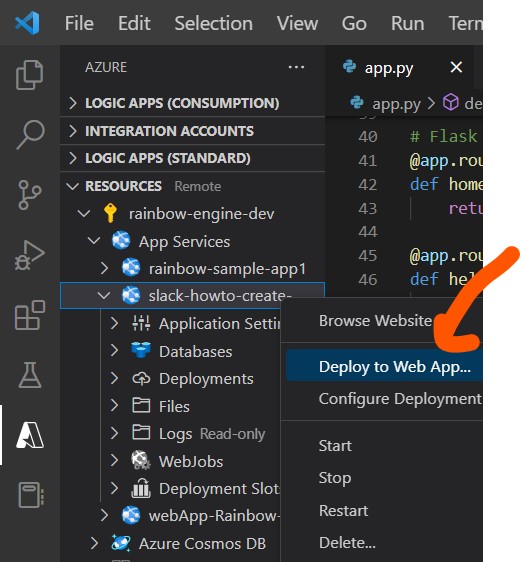Expand the Azure Cosmos DB chevron
Image resolution: width=521 pixels, height=562 pixels.
94,543
